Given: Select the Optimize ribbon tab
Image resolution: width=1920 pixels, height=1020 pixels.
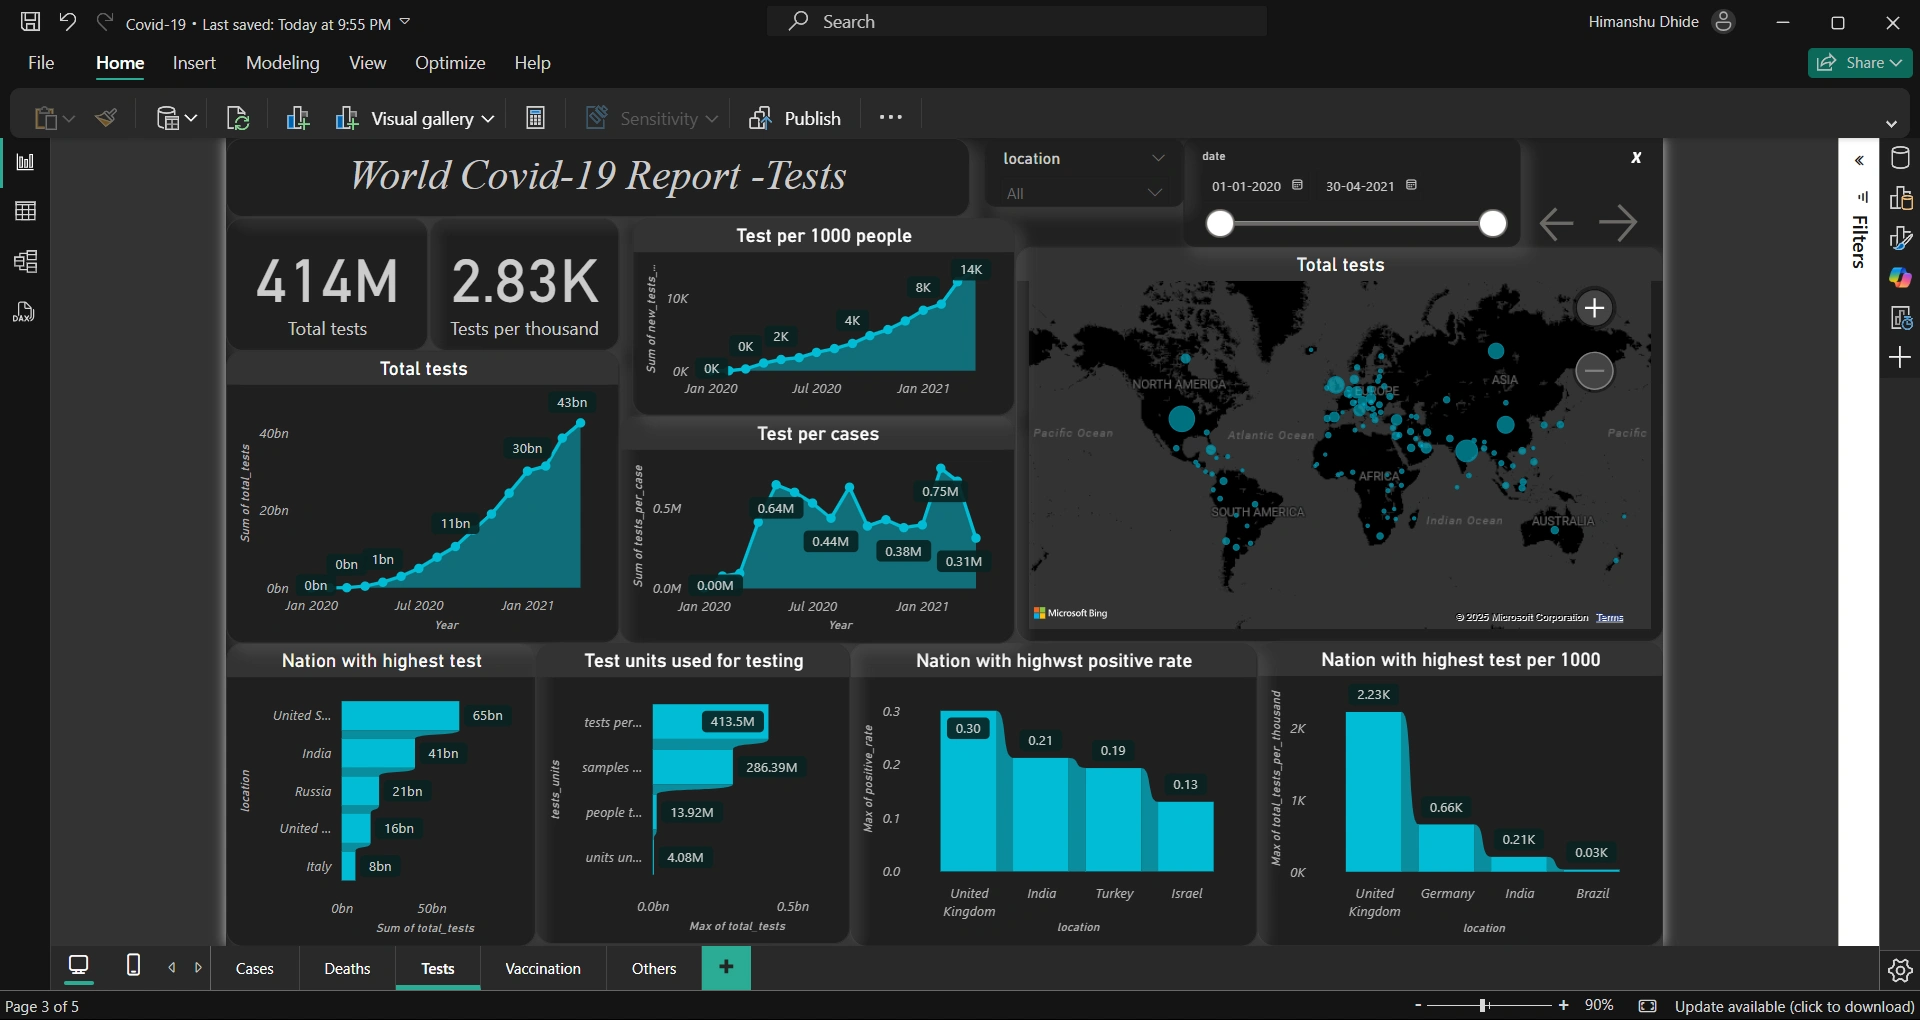Looking at the screenshot, I should pos(450,62).
